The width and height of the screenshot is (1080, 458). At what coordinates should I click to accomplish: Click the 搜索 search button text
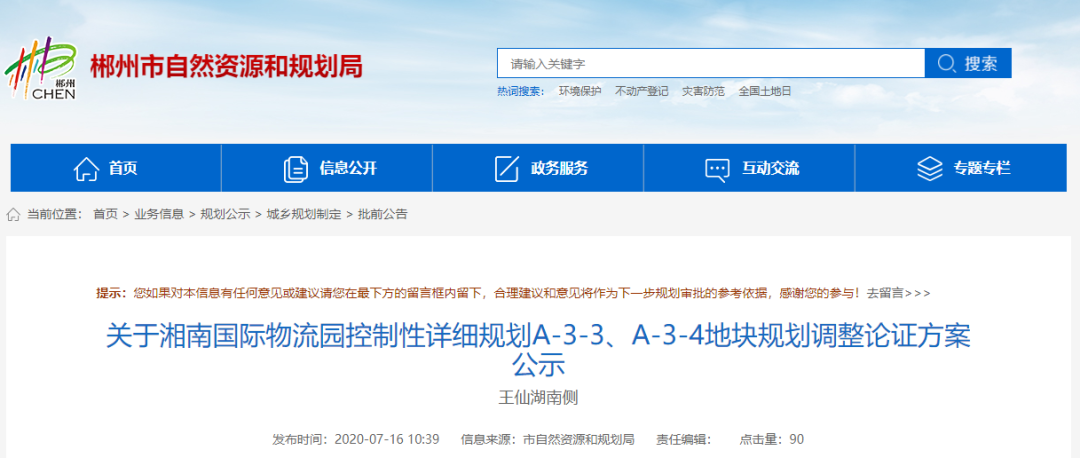[981, 64]
